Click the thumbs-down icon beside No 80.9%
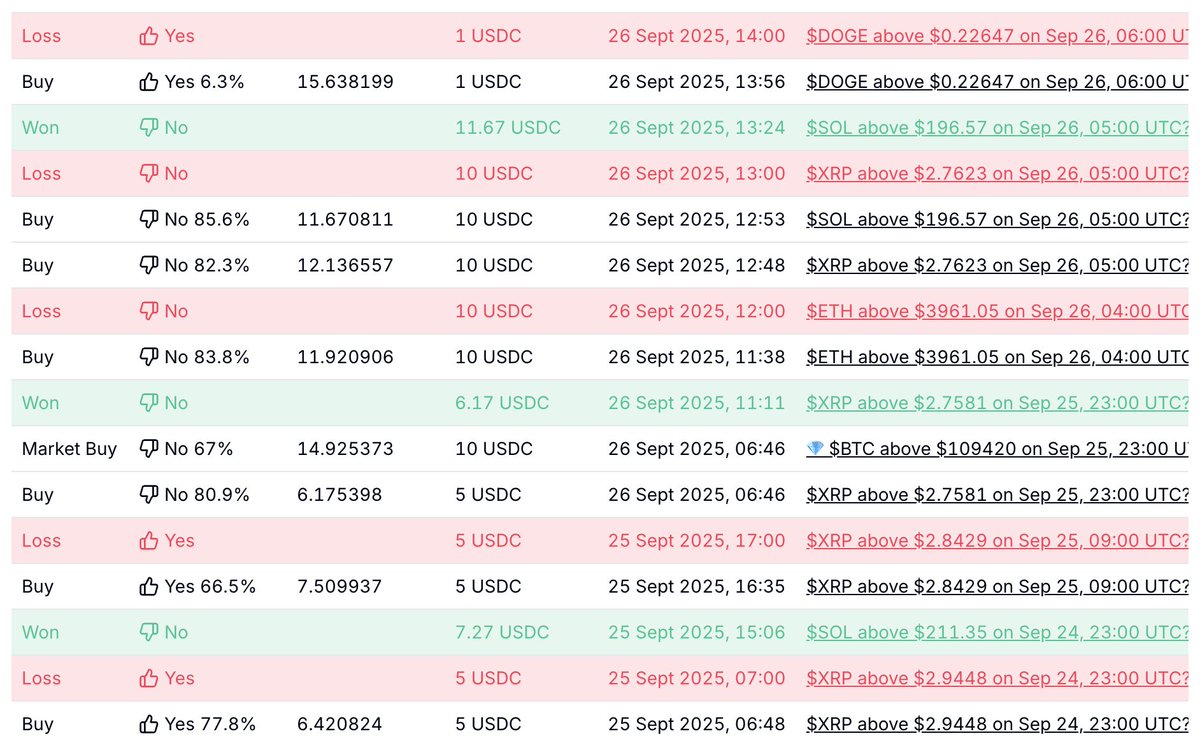The image size is (1200, 743). click(149, 495)
